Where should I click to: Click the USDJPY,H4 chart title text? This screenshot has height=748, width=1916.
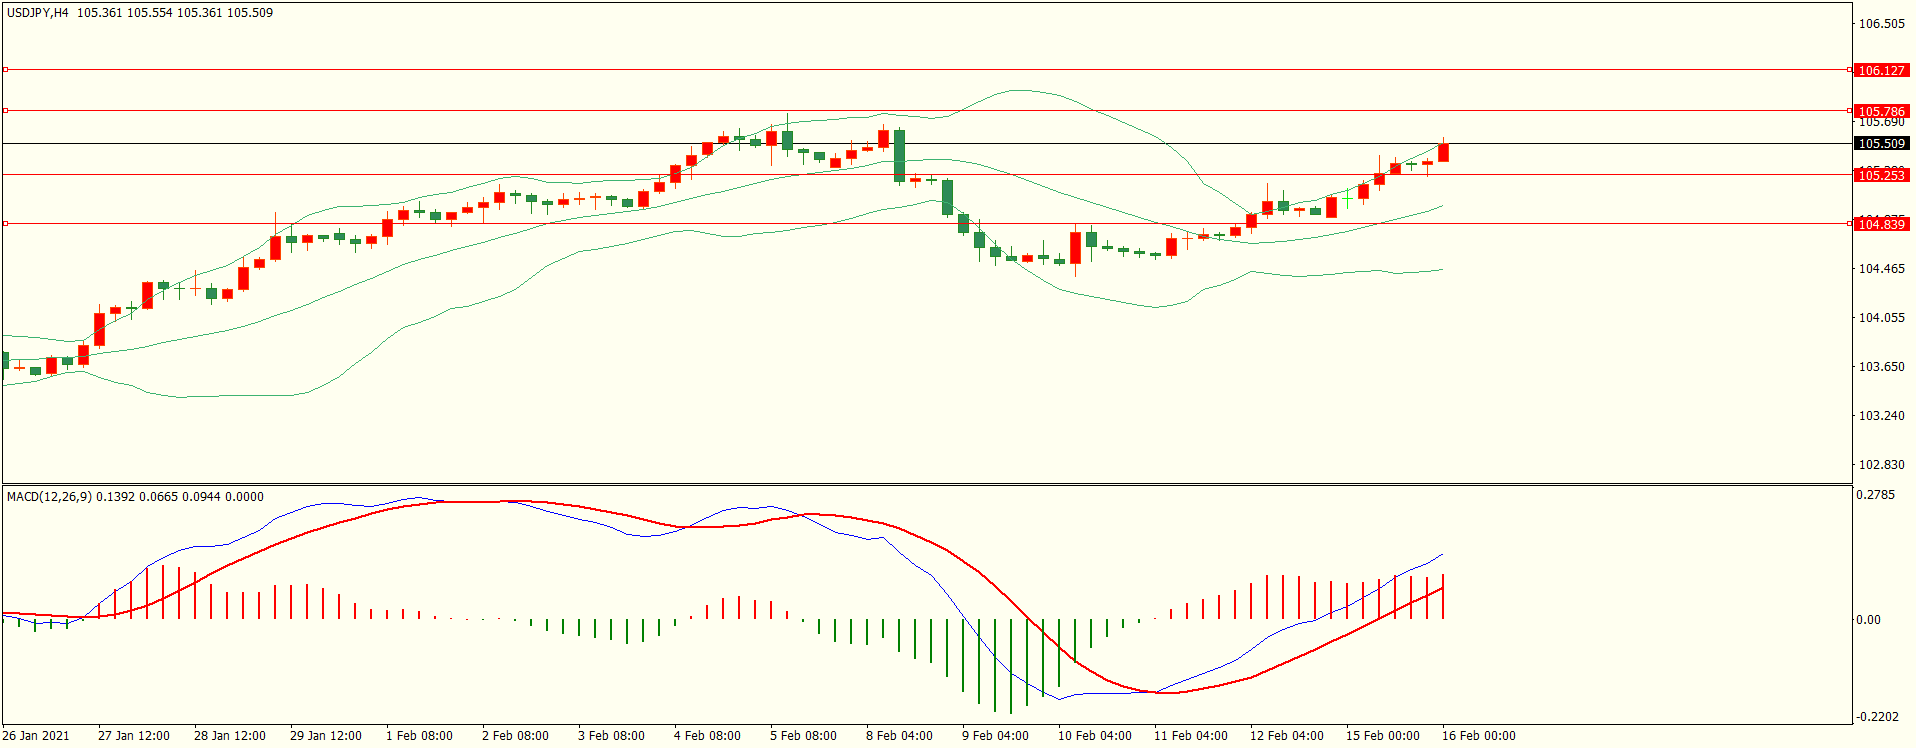(38, 13)
